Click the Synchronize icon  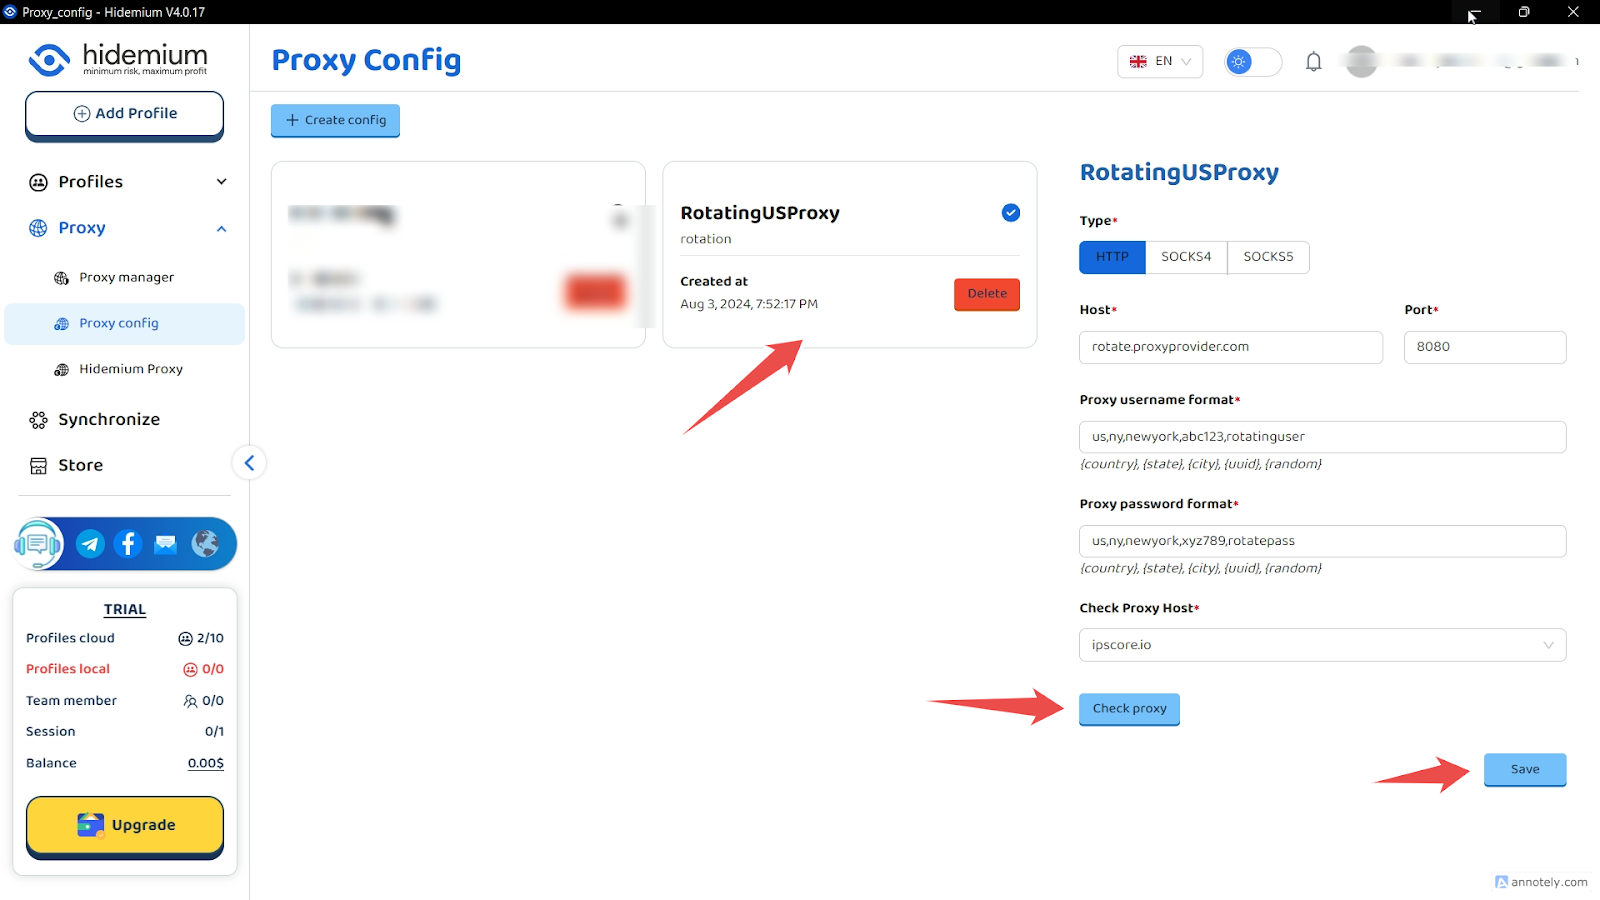pos(38,420)
